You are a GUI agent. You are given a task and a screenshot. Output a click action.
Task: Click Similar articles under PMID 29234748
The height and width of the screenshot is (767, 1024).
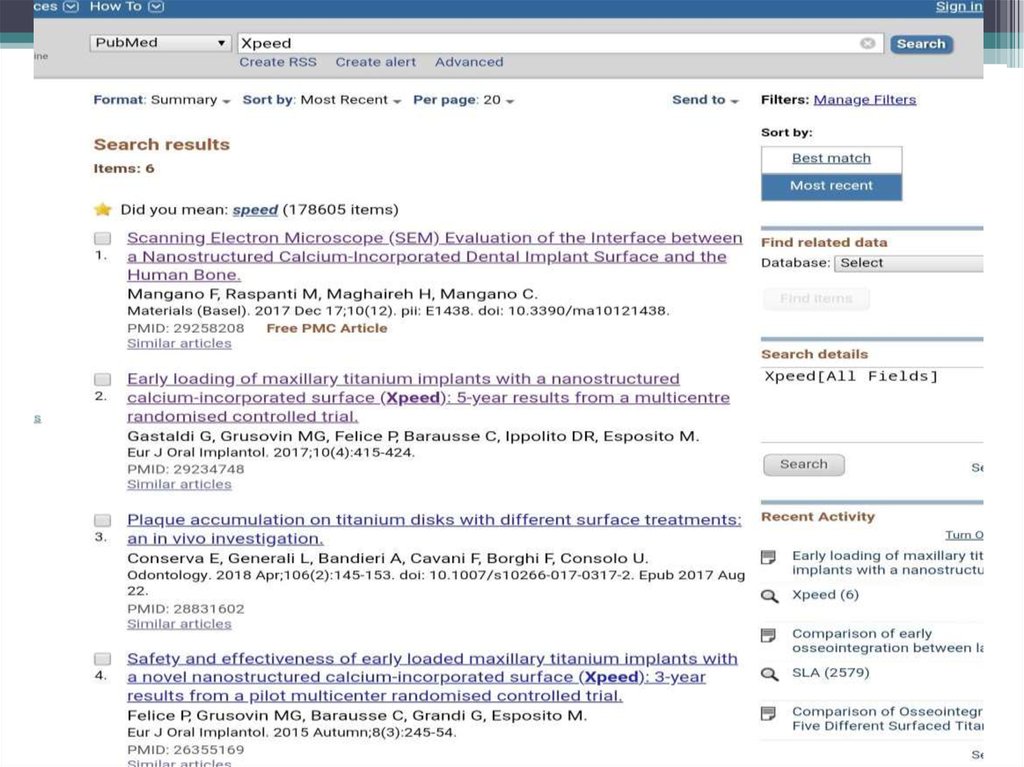click(x=179, y=485)
